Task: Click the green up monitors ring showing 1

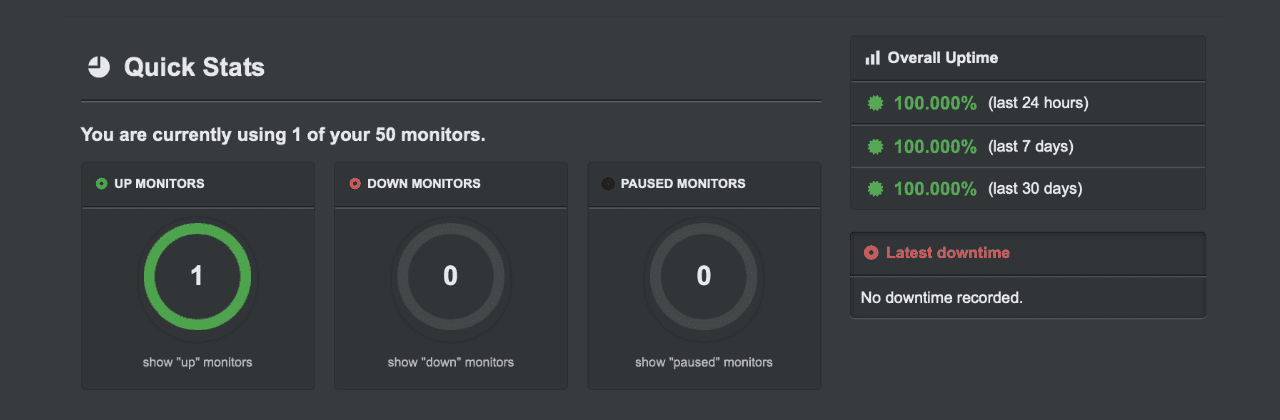Action: 197,276
